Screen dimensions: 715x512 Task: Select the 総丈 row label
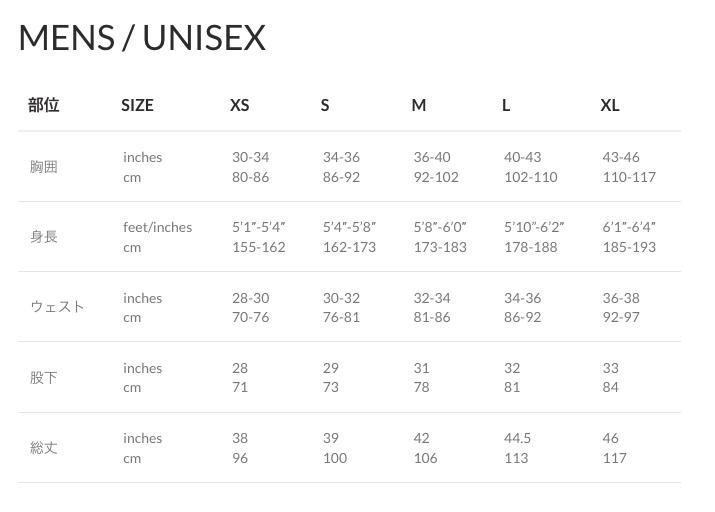[44, 448]
